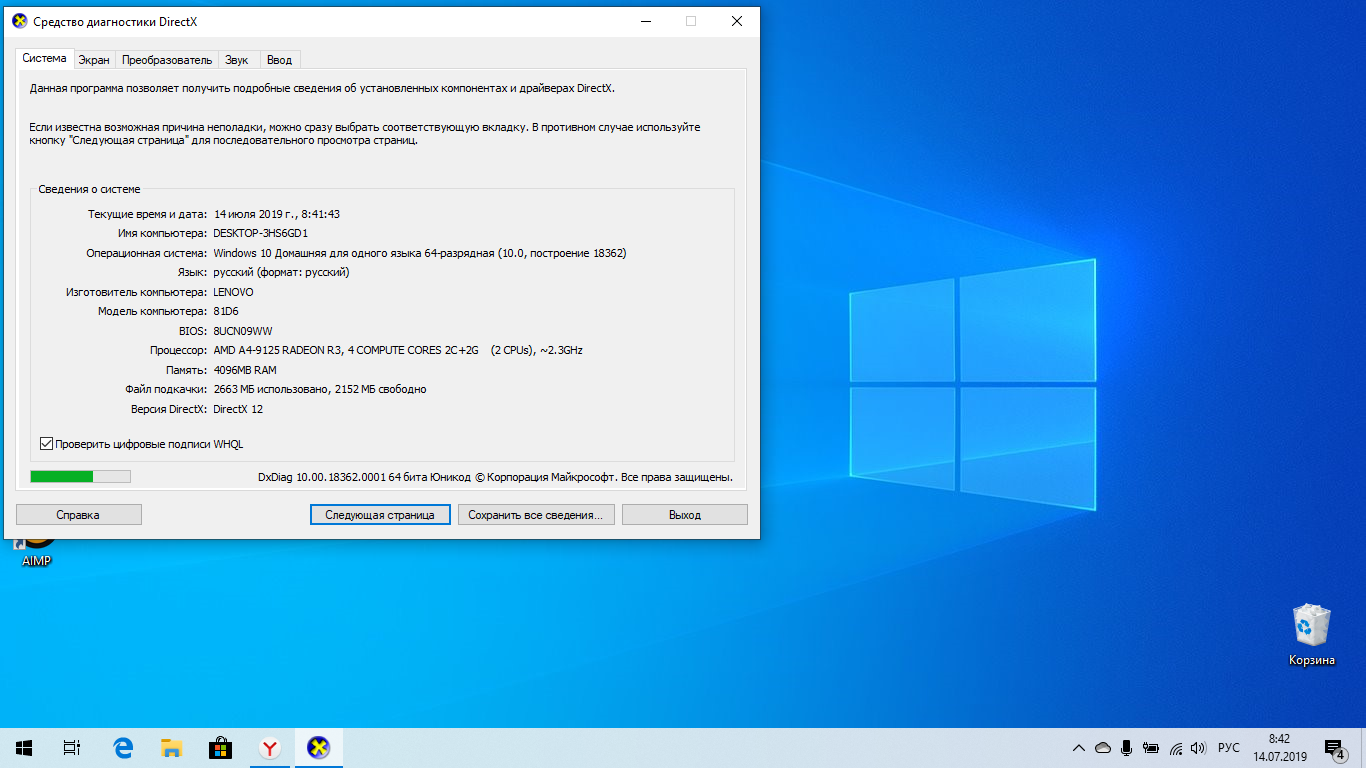Open the Wi-Fi network tray icon
Viewport: 1366px width, 768px height.
1176,748
